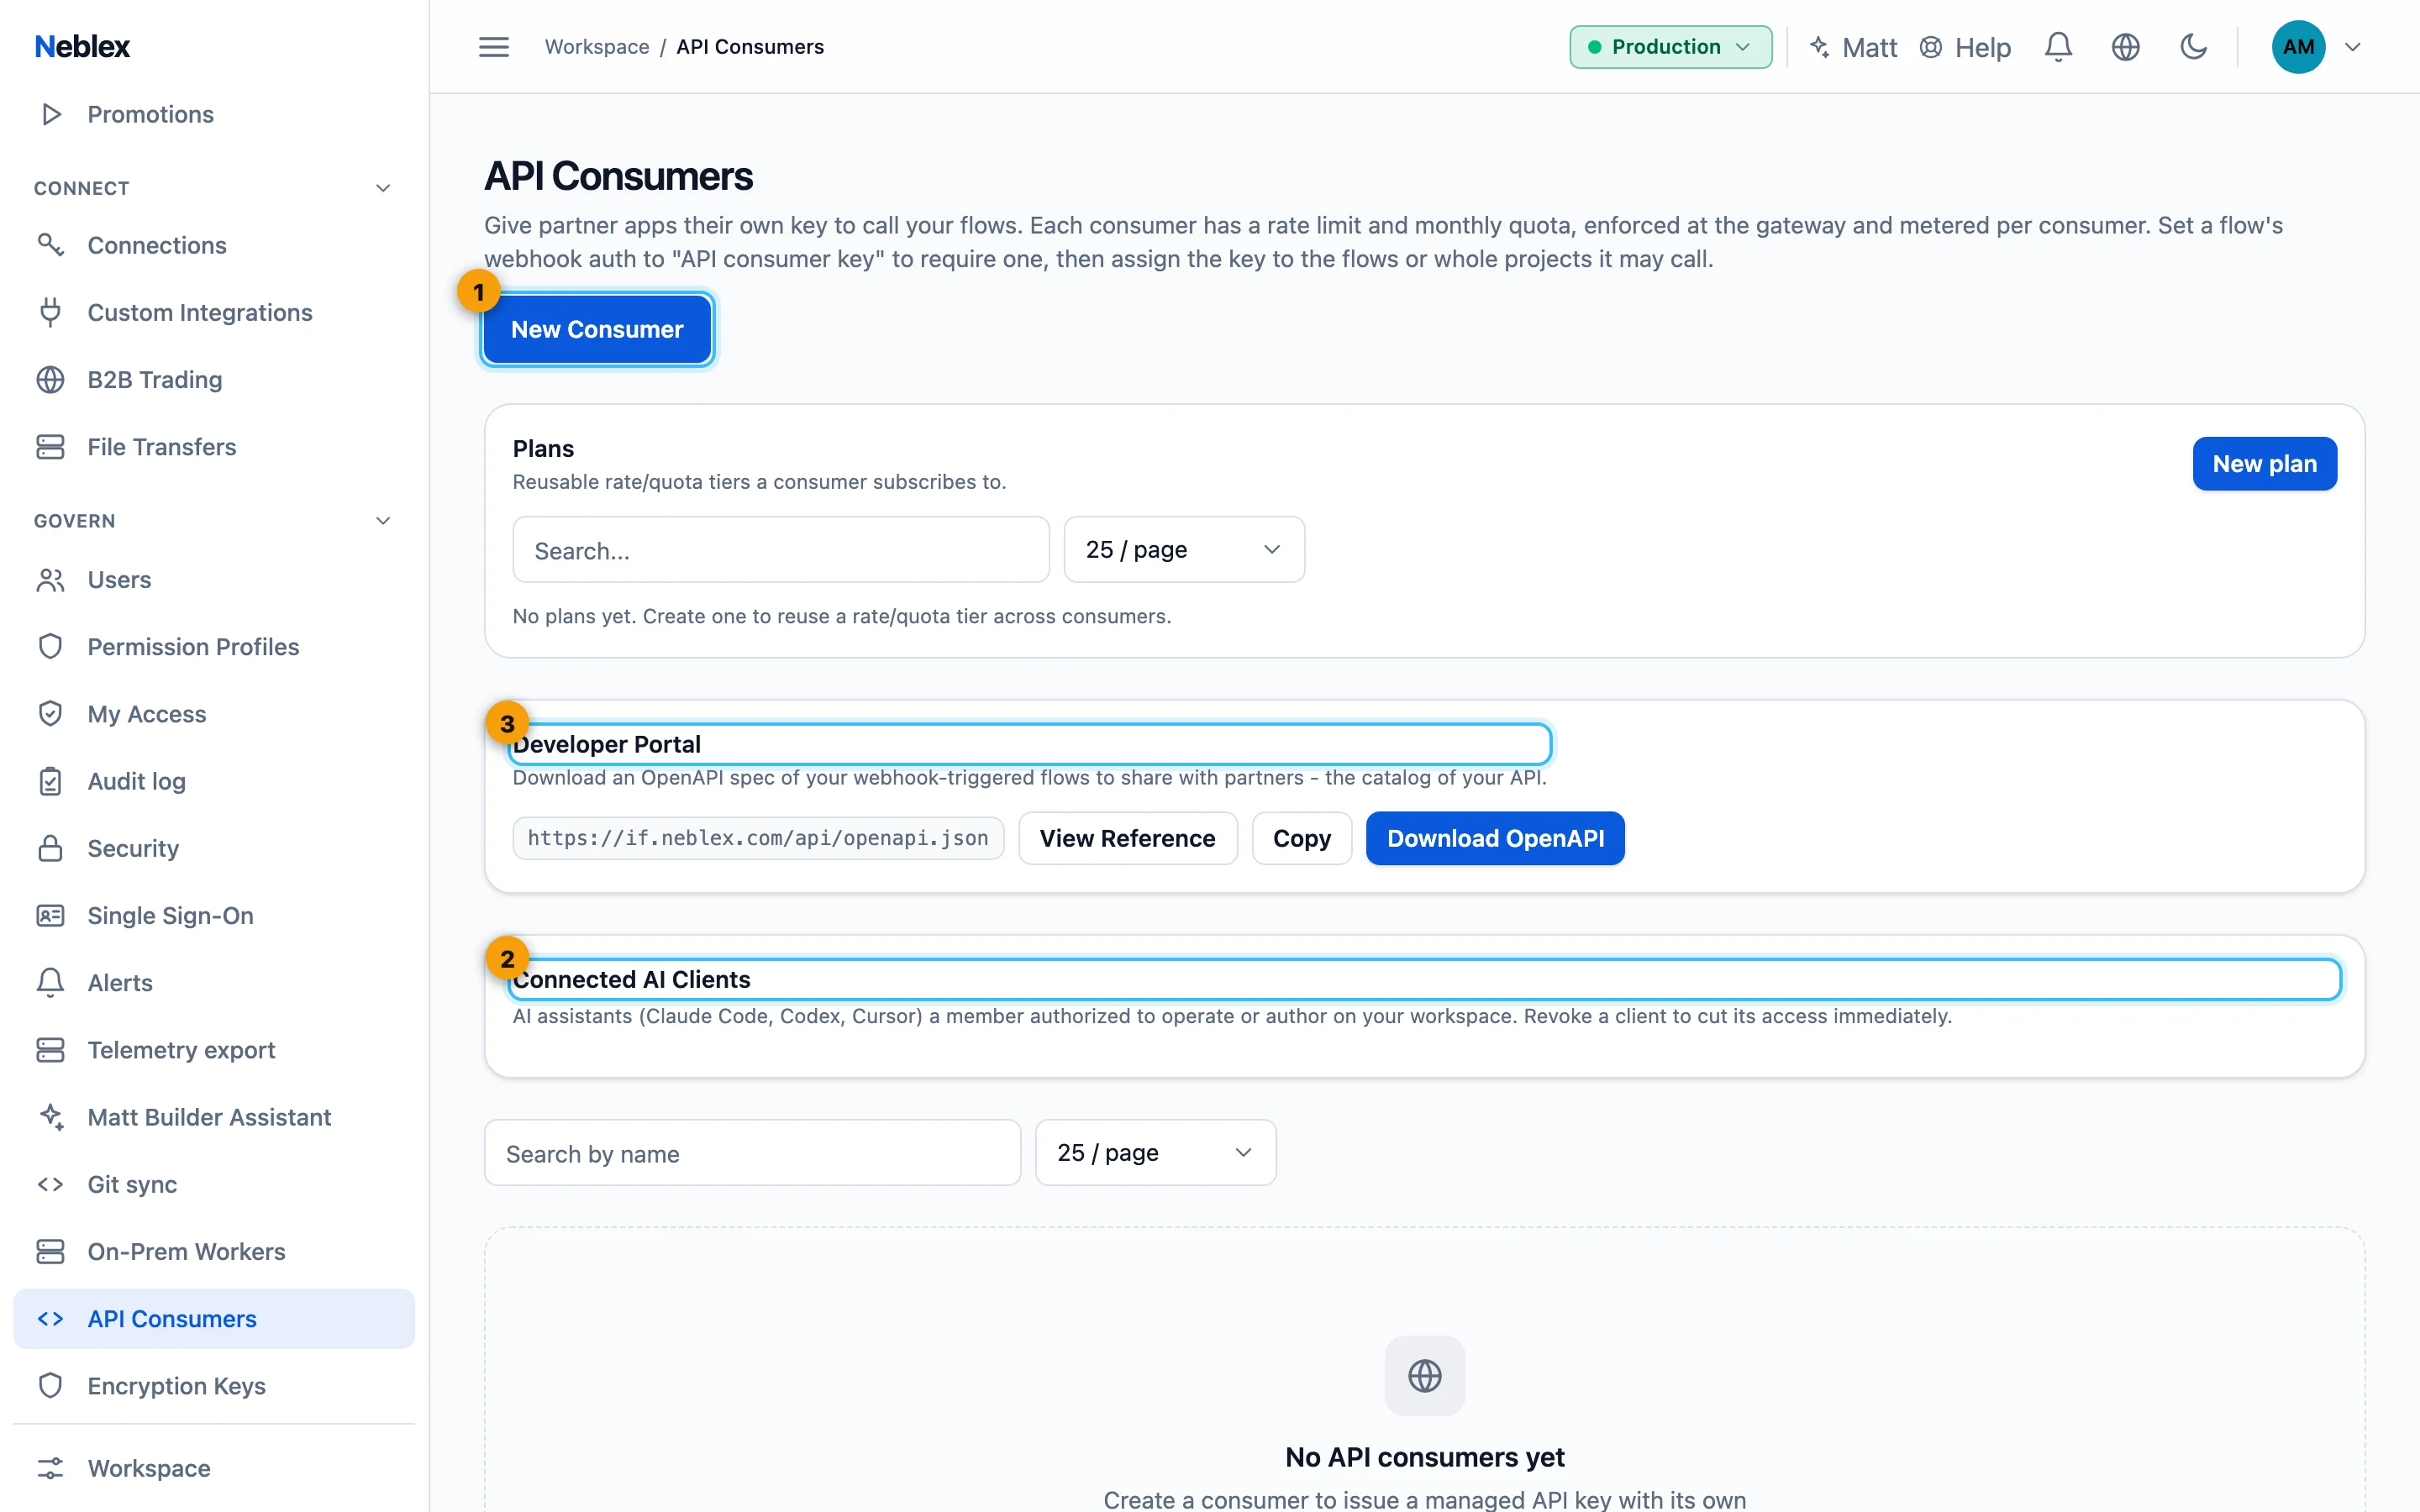
Task: Click 'No API consumers yet' heading
Action: coord(1424,1457)
